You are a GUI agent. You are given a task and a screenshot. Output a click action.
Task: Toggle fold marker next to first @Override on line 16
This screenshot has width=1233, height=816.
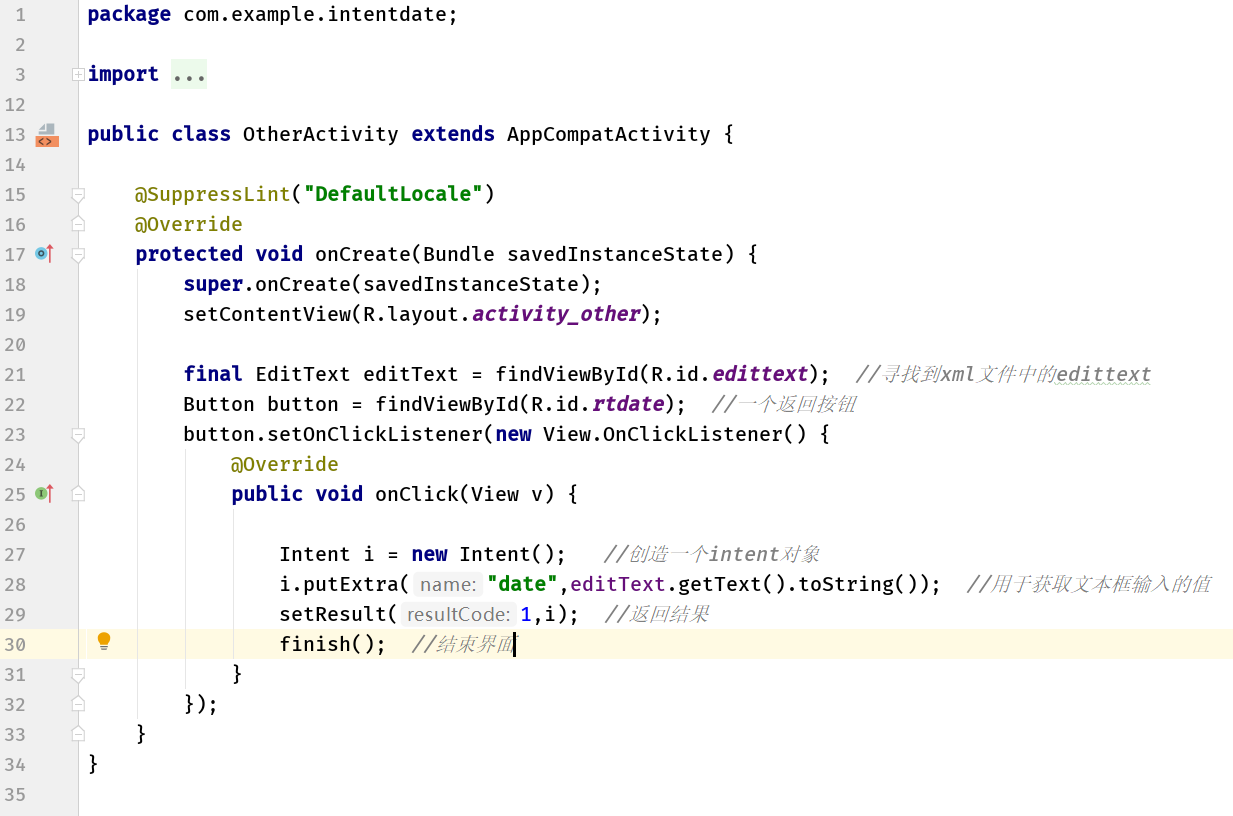tap(78, 224)
